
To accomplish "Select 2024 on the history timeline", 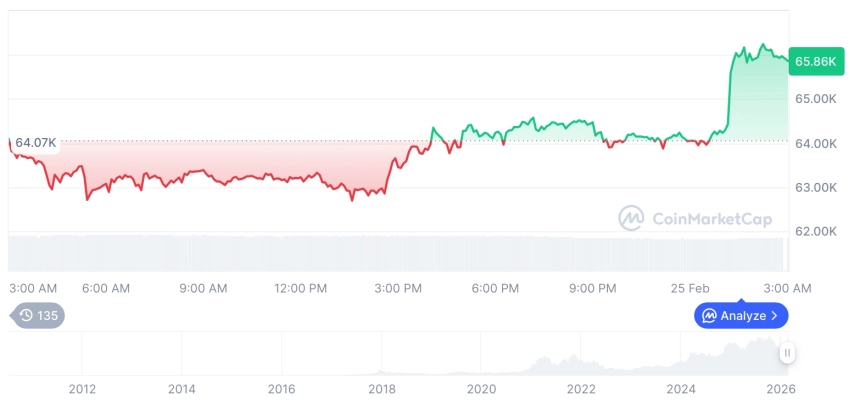I will [x=681, y=389].
